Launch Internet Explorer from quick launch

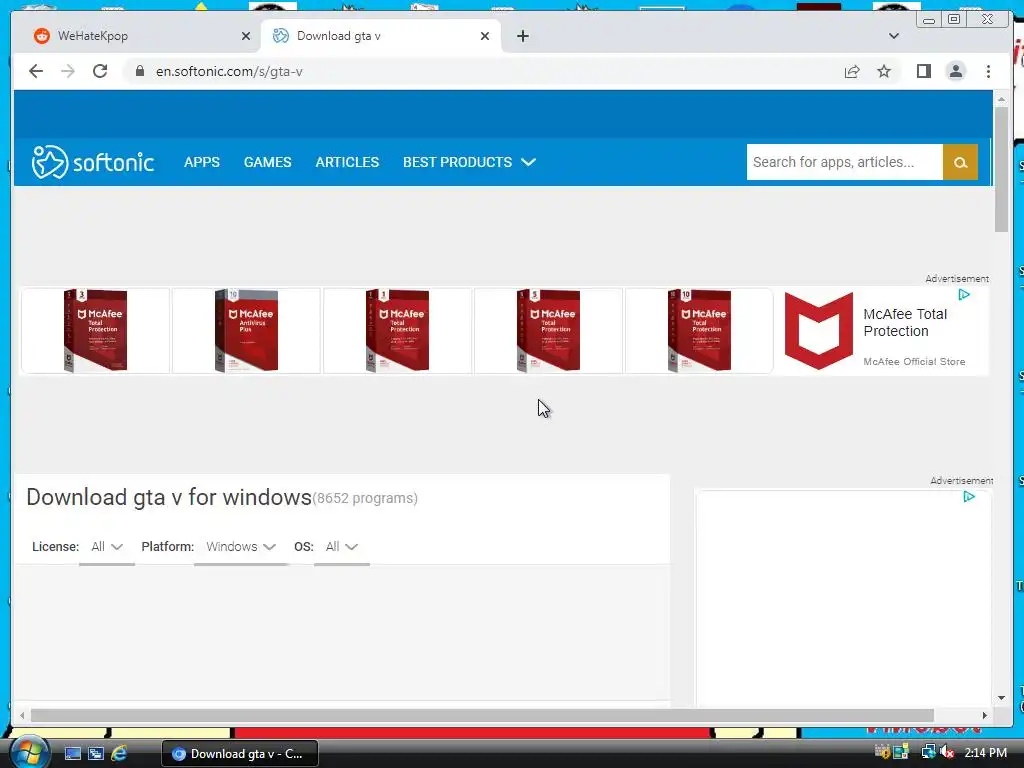click(x=119, y=754)
